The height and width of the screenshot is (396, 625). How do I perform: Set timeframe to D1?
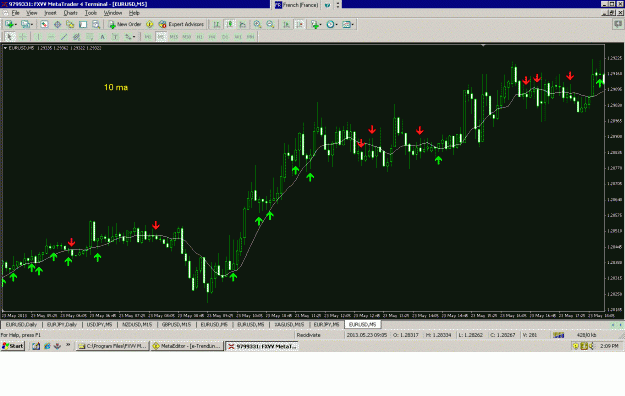coord(225,37)
